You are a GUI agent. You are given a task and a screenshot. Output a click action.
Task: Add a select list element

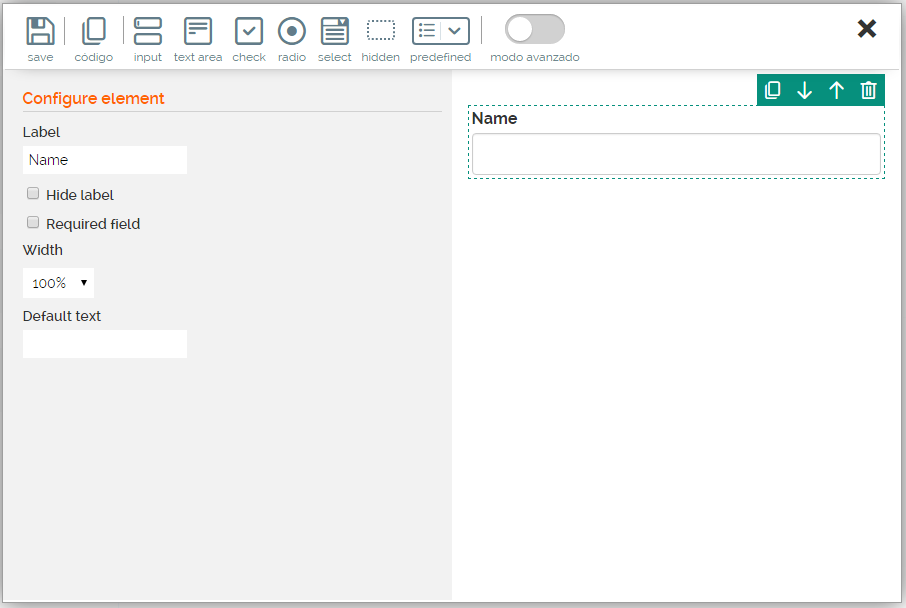(x=335, y=32)
